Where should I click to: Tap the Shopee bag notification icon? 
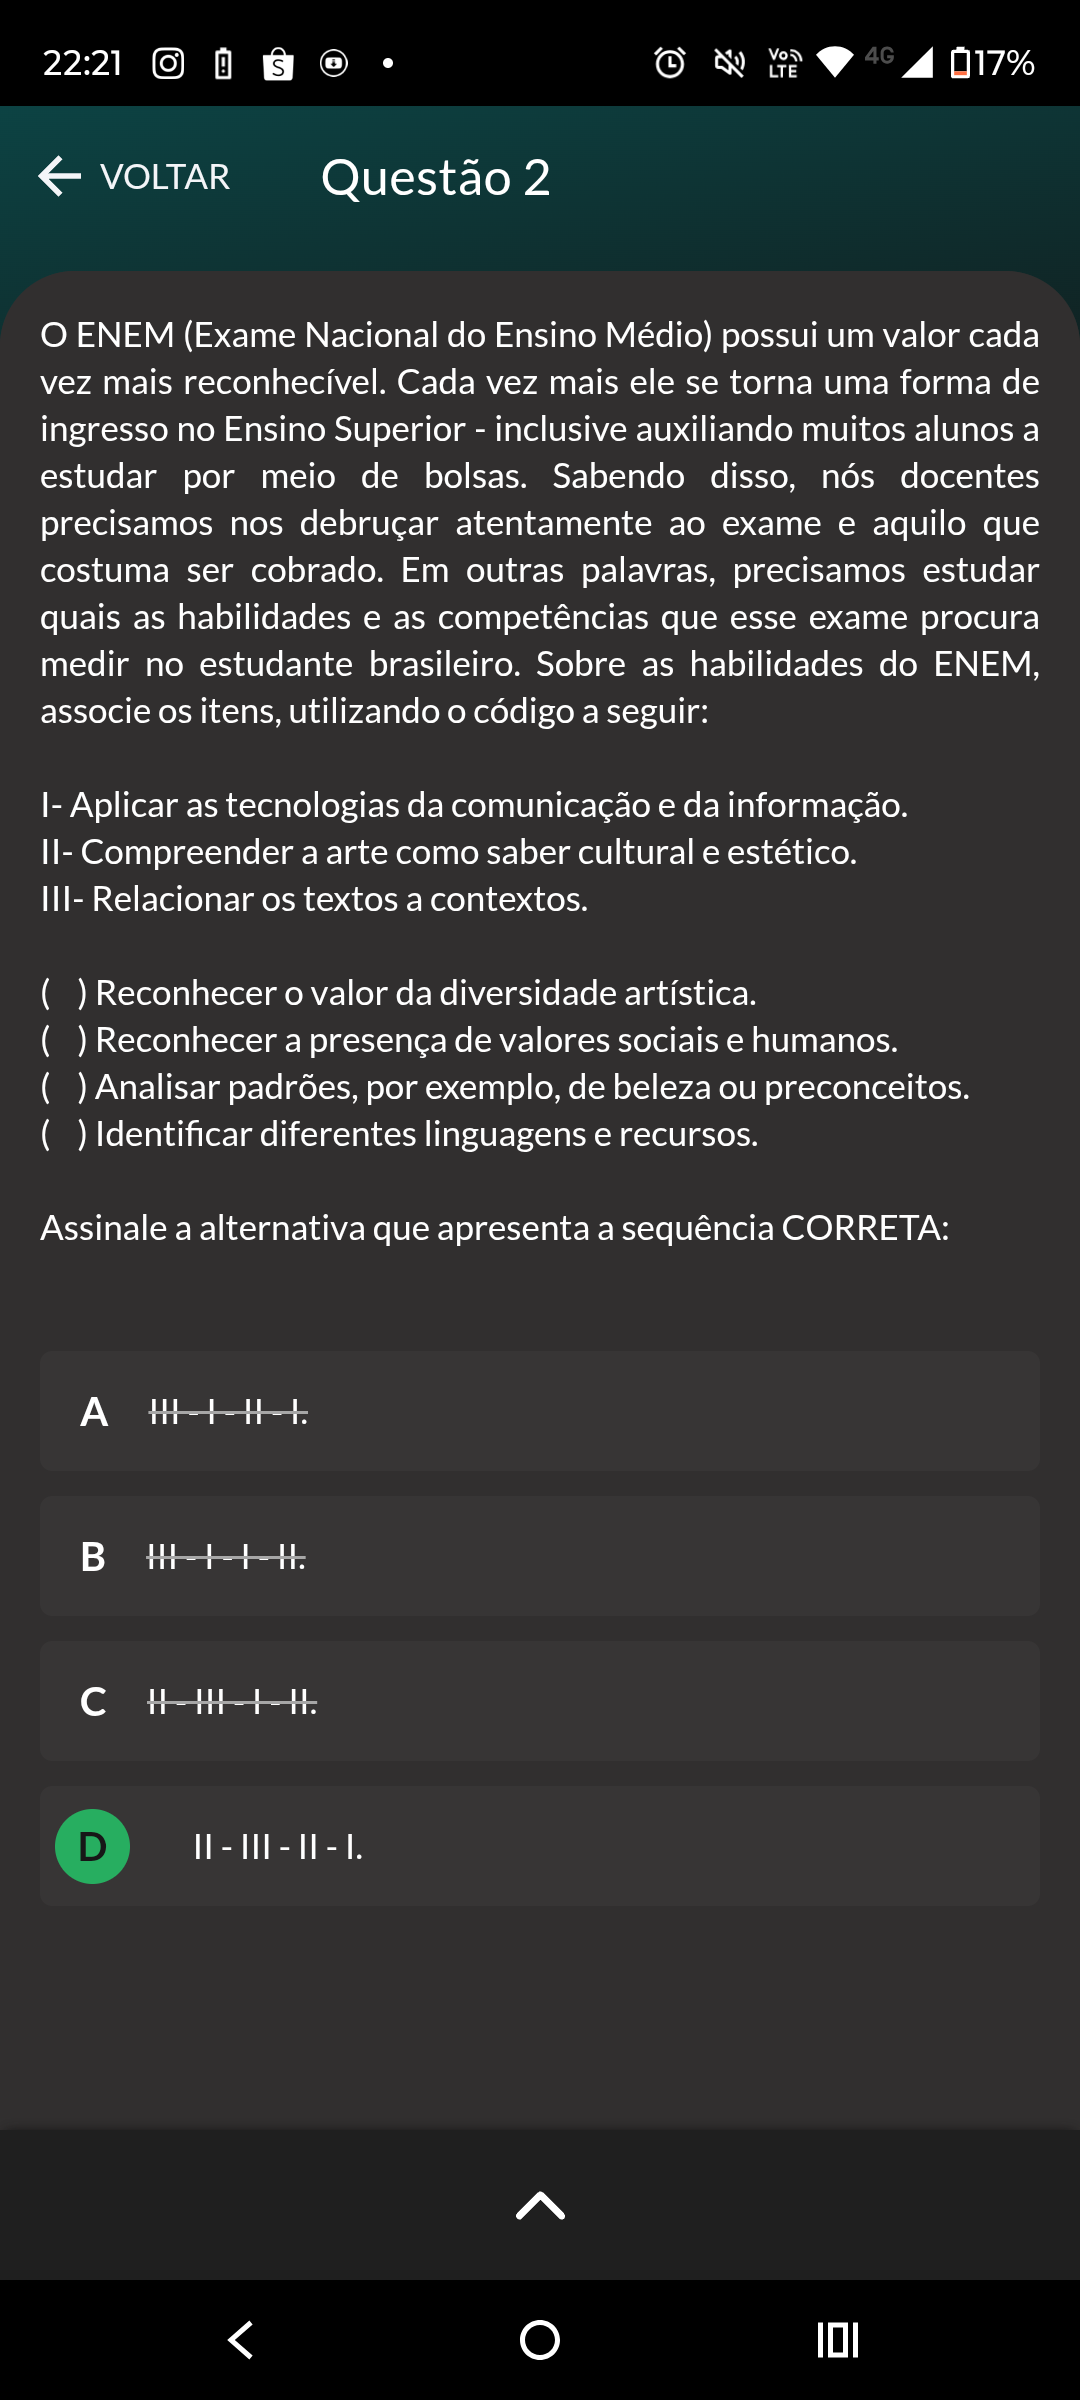pyautogui.click(x=278, y=64)
